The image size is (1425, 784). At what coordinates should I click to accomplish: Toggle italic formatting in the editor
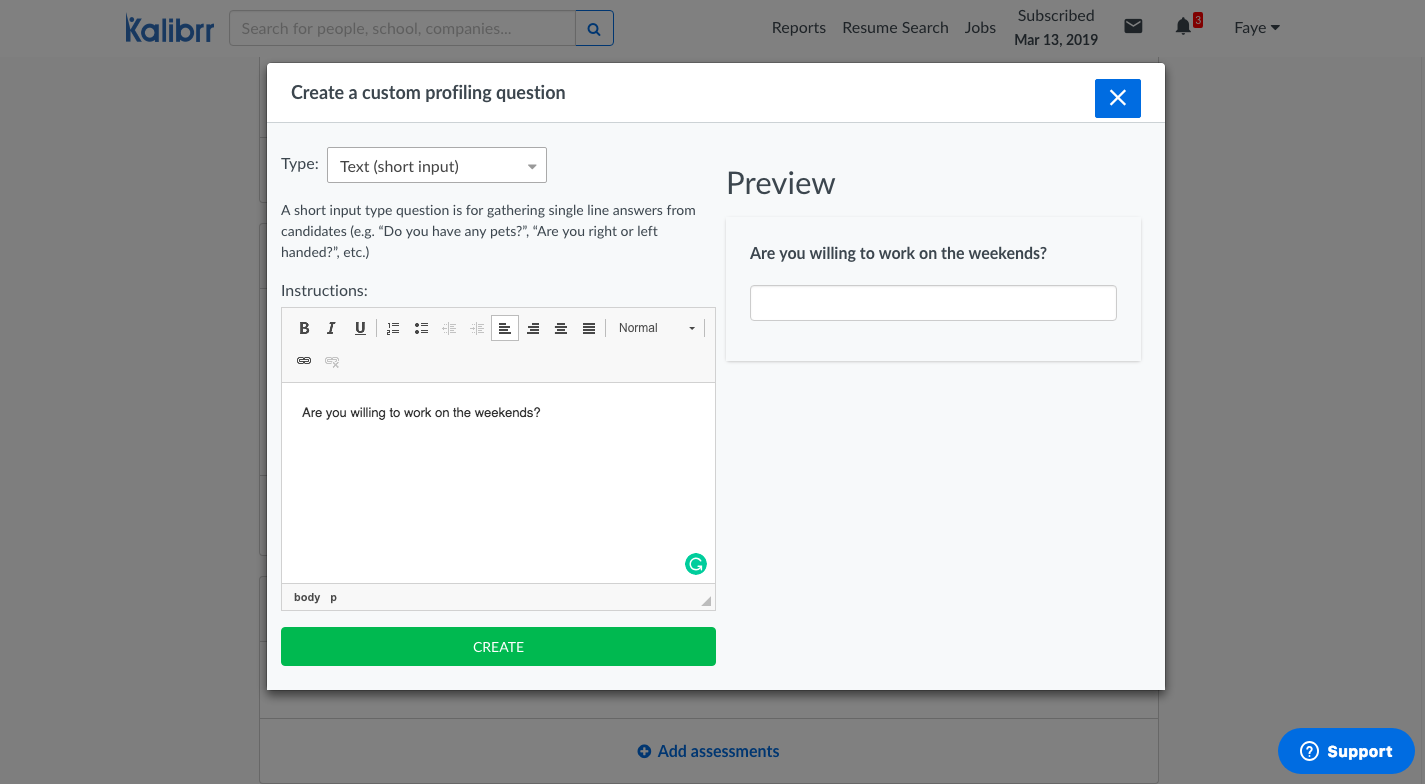[332, 328]
